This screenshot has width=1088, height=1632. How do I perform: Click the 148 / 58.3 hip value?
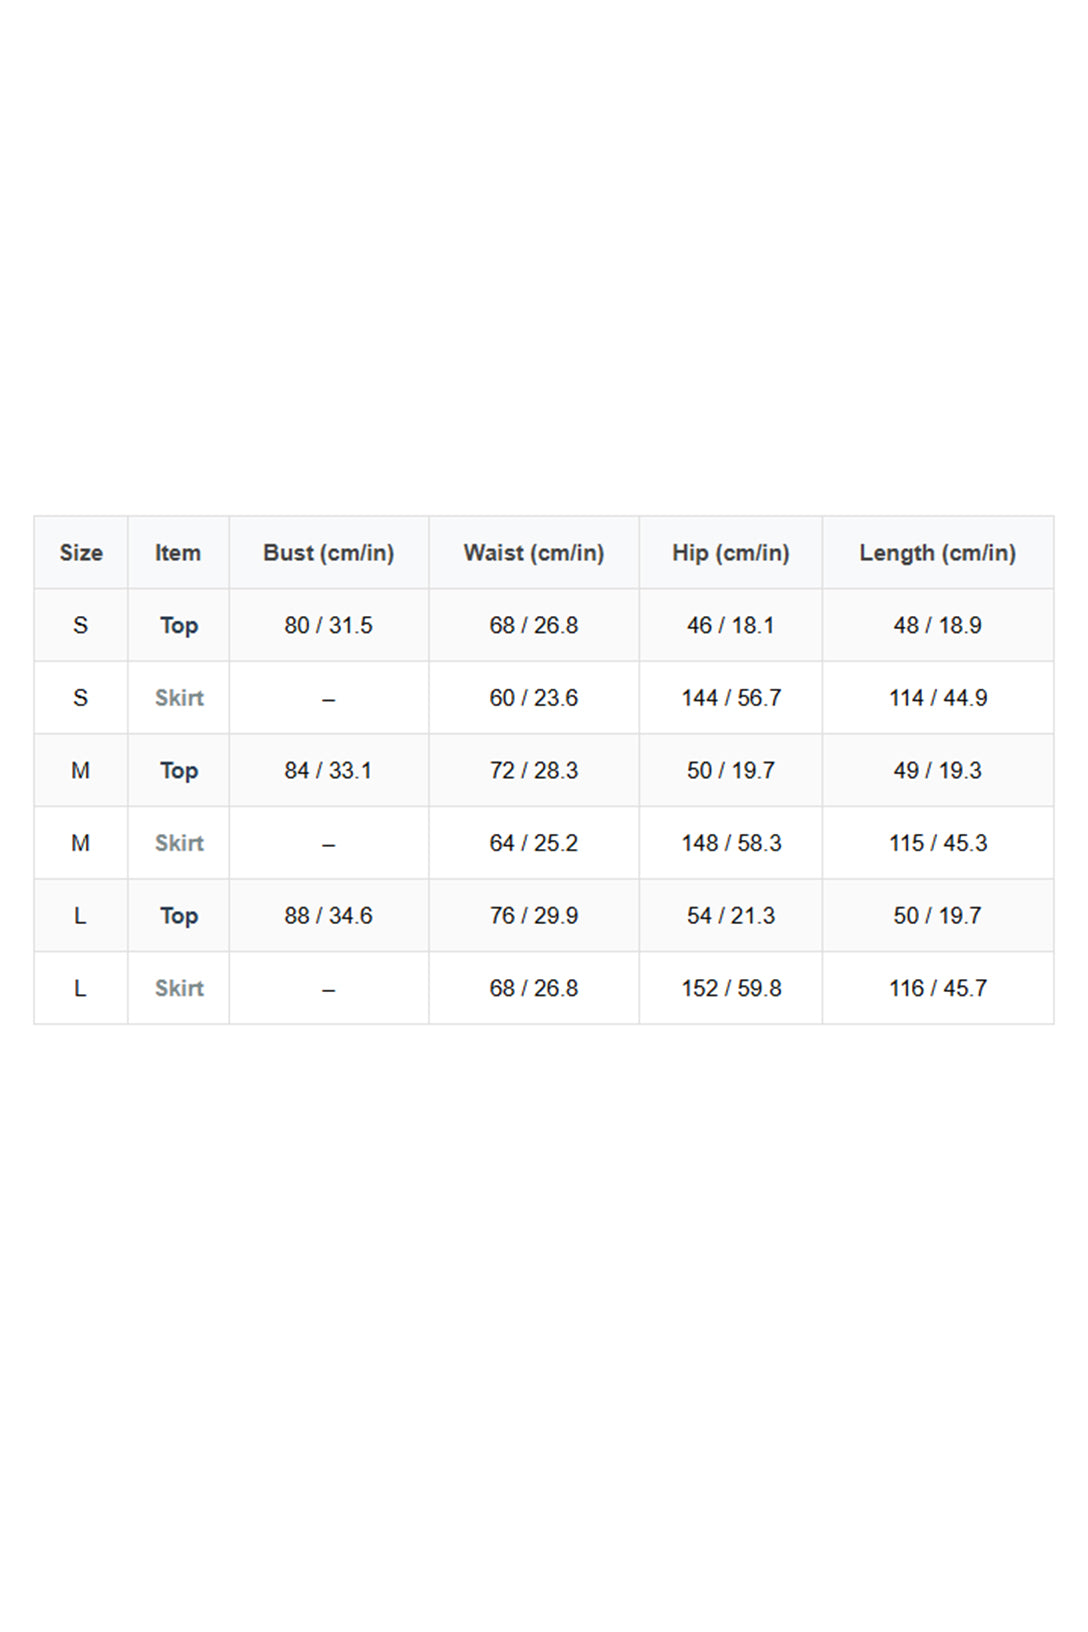(731, 843)
